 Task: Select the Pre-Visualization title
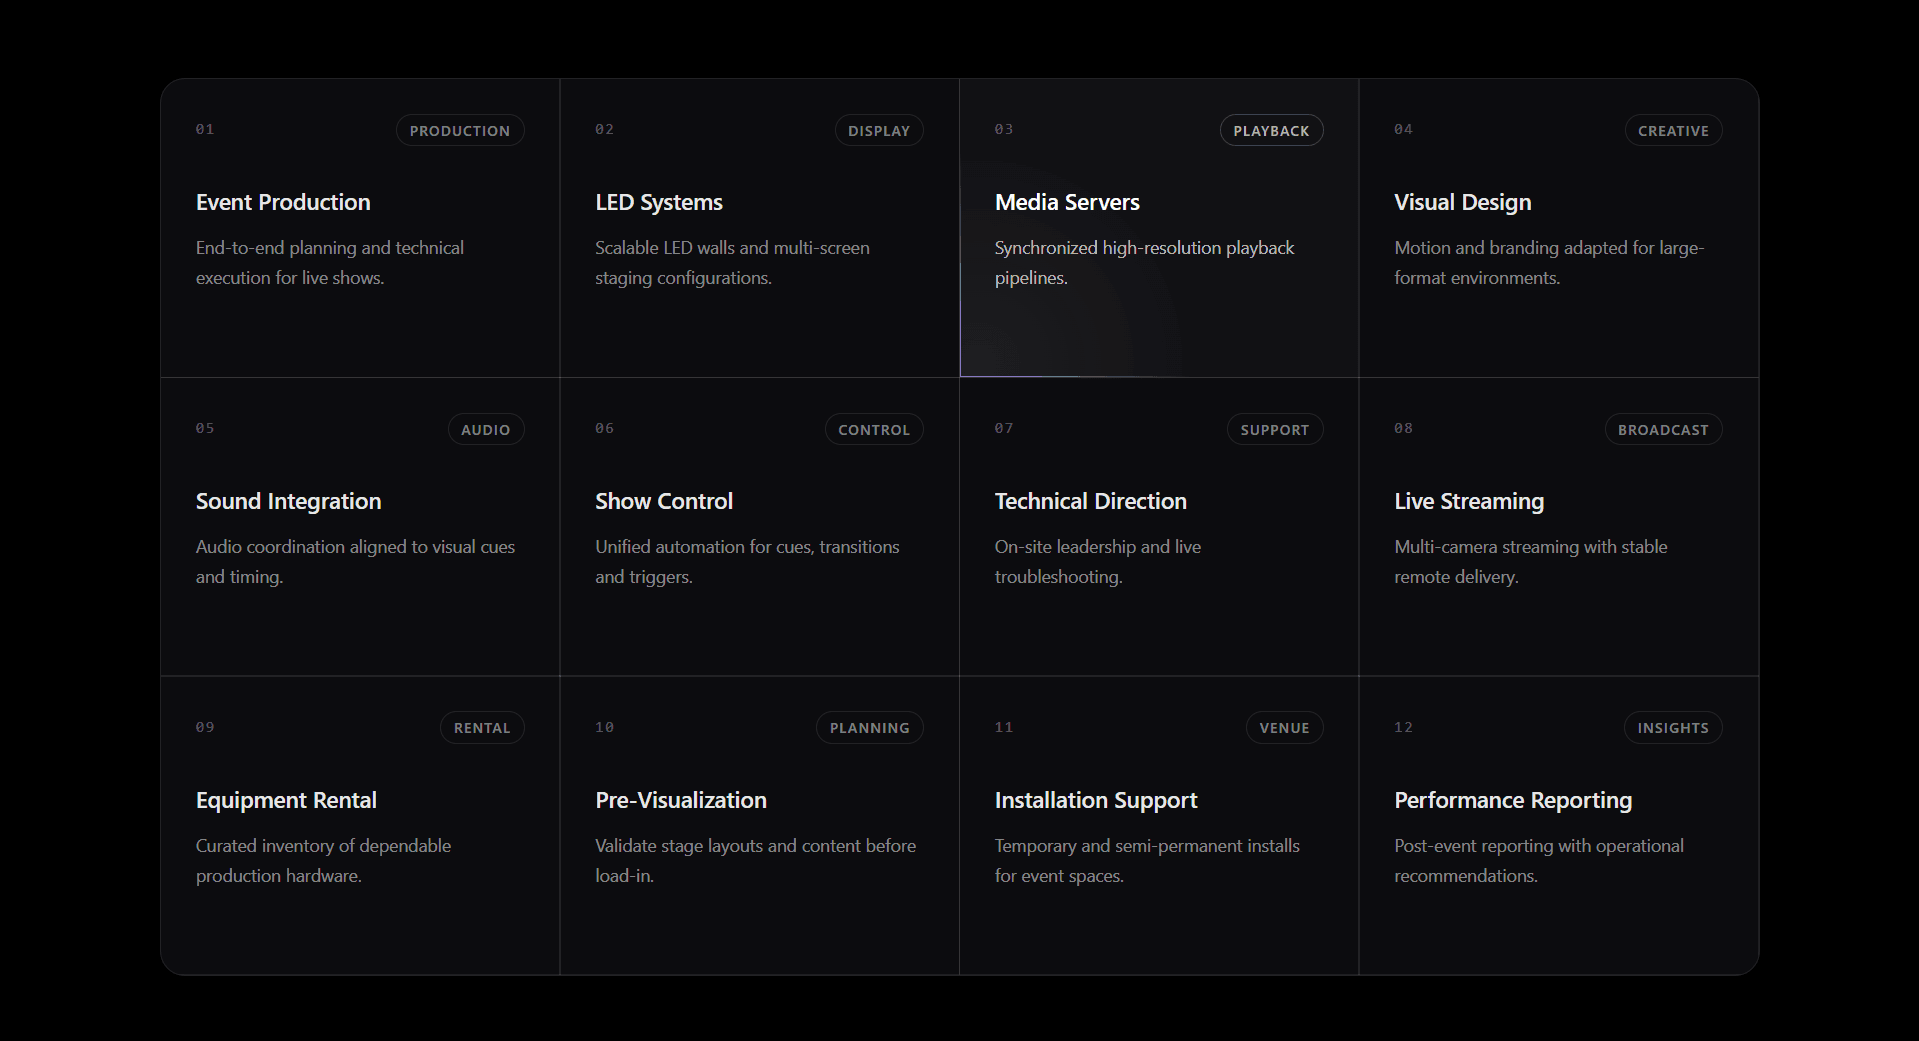pos(681,800)
